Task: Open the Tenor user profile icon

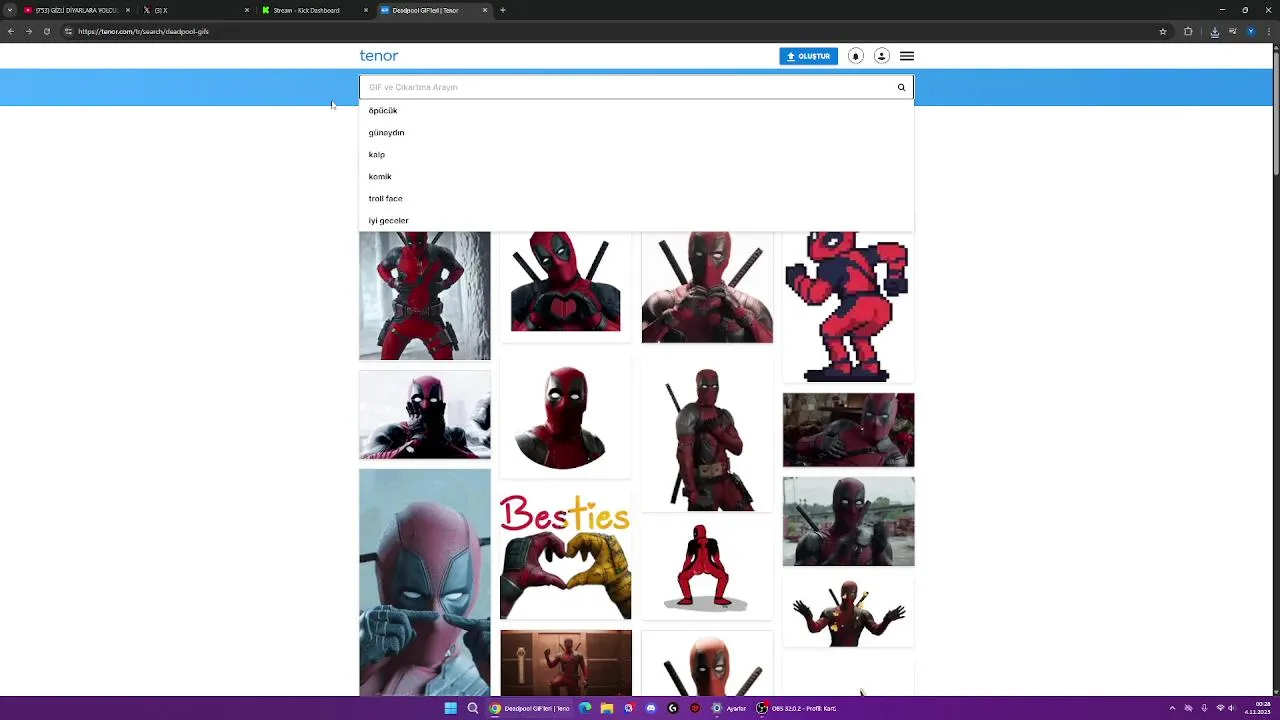Action: (x=881, y=56)
